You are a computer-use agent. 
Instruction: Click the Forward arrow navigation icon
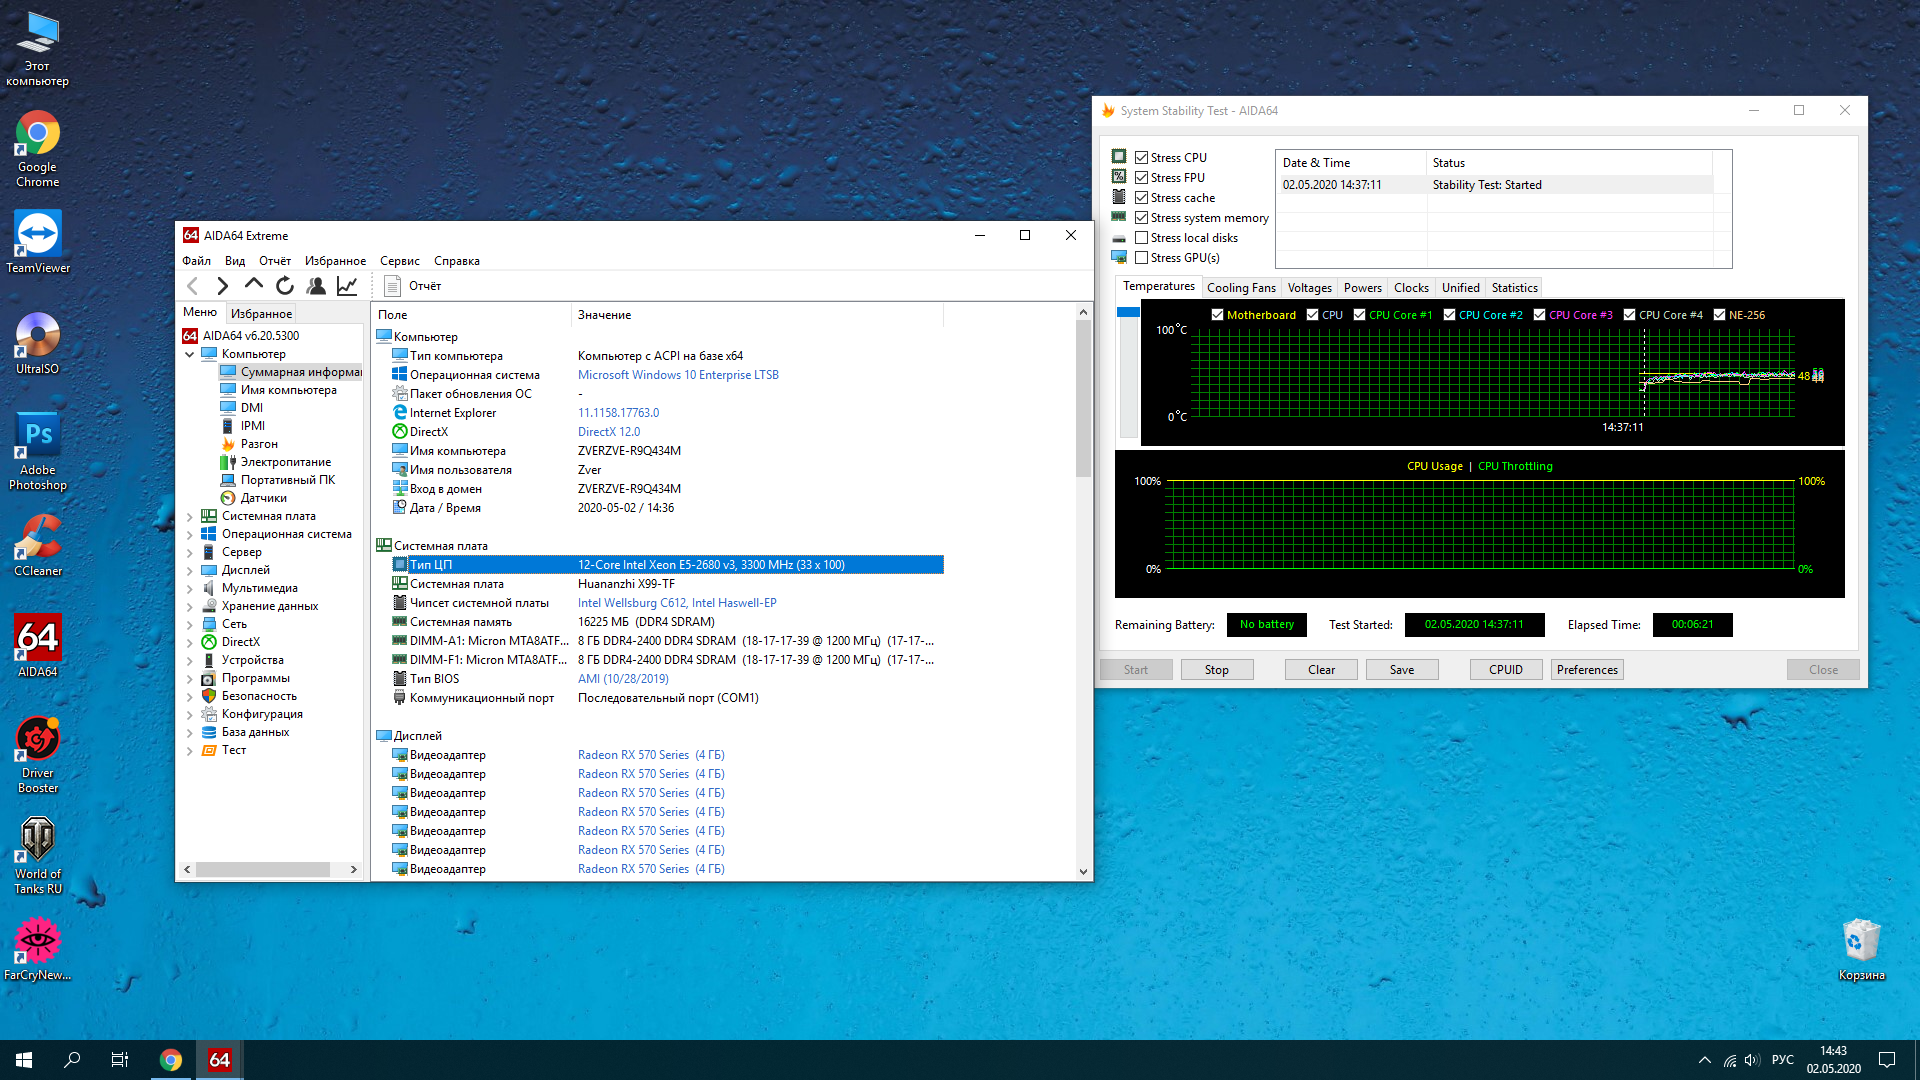(223, 286)
